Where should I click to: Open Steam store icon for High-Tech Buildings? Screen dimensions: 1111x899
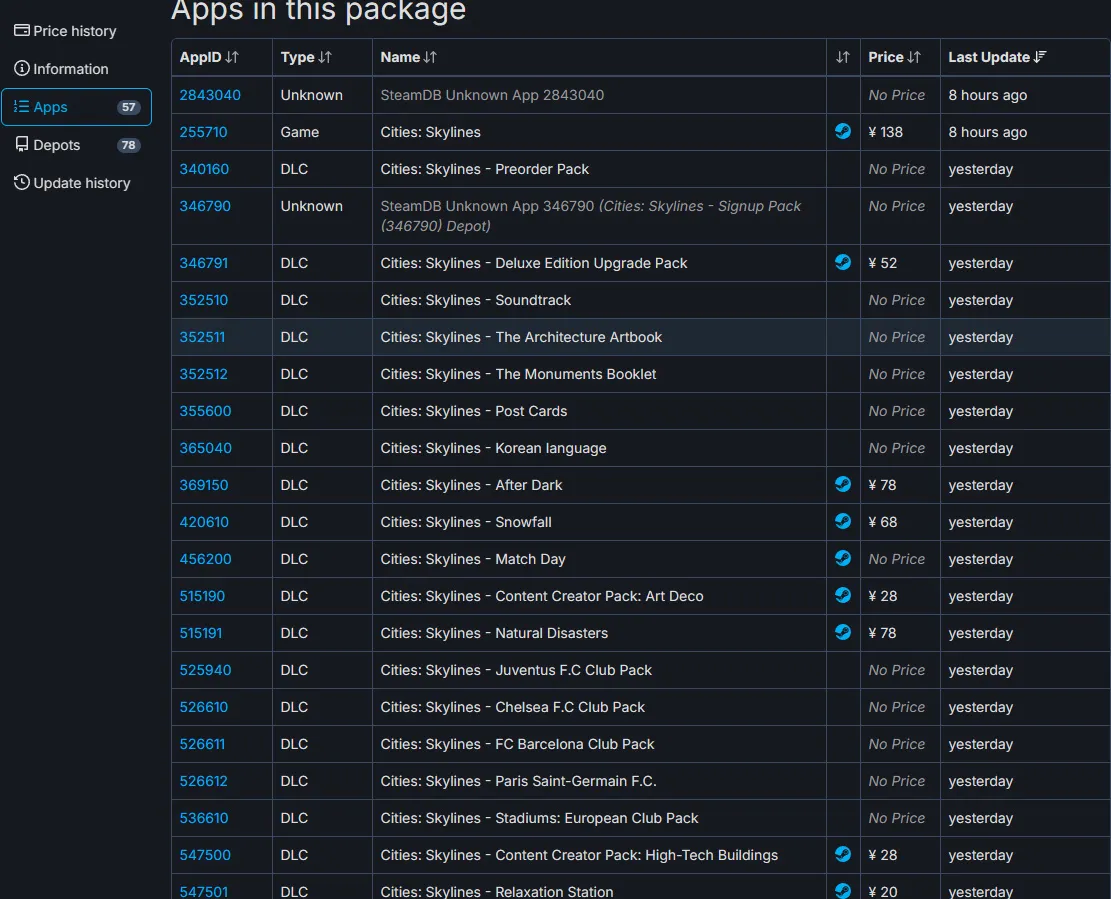coord(842,854)
